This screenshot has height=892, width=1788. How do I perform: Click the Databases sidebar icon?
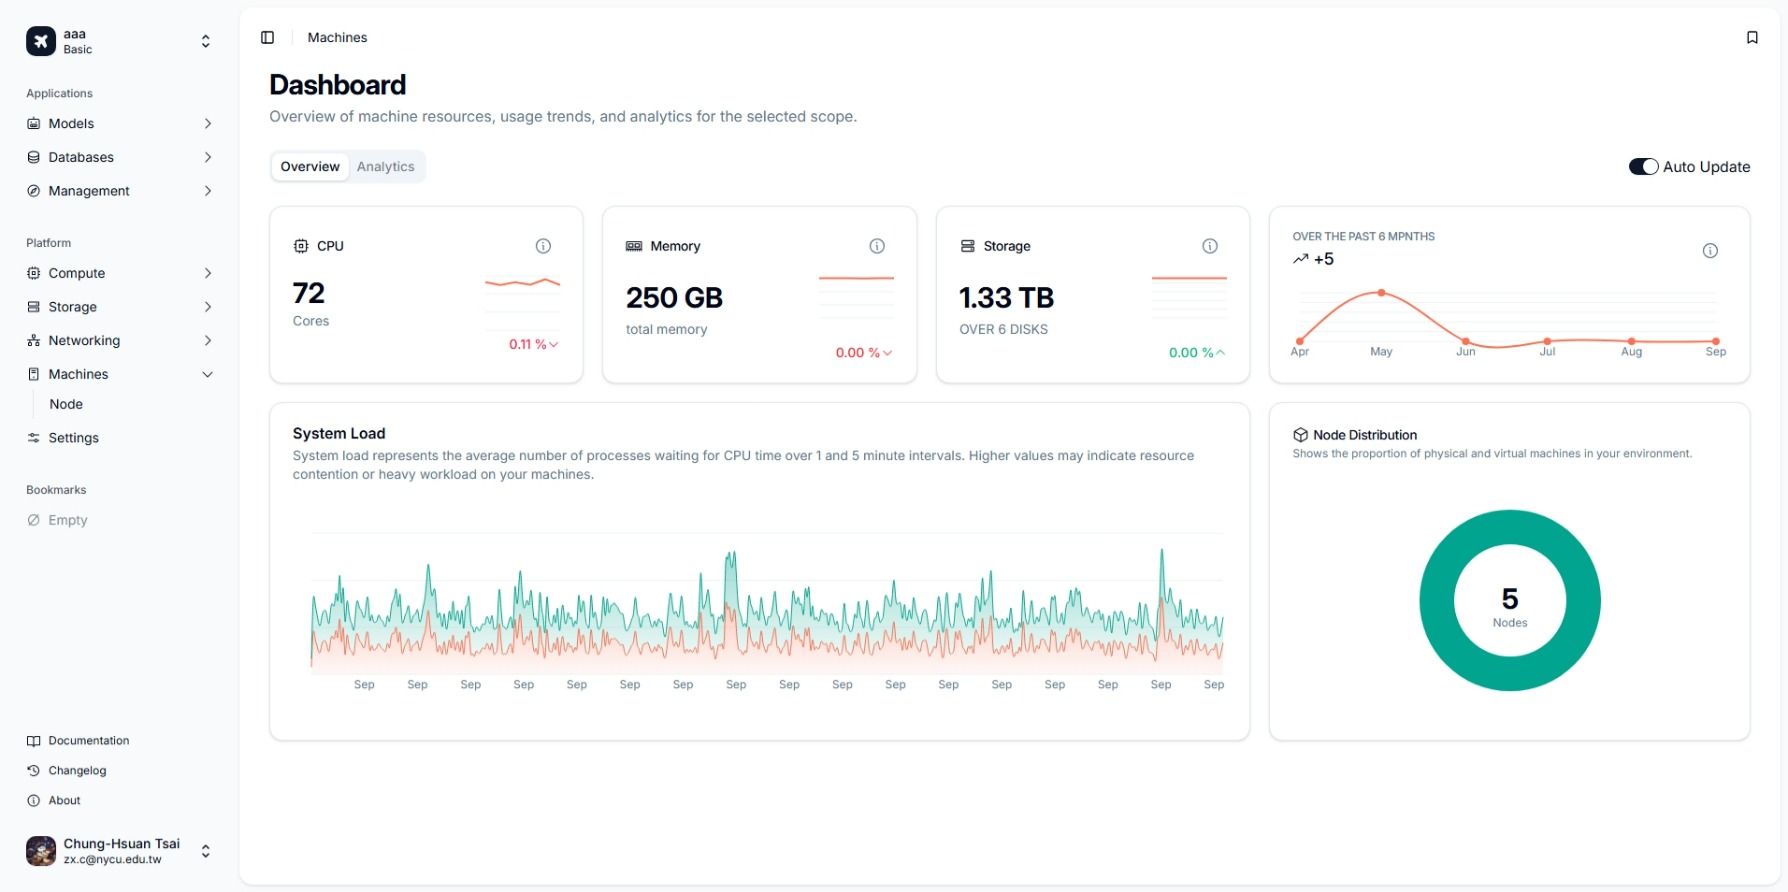(x=33, y=157)
